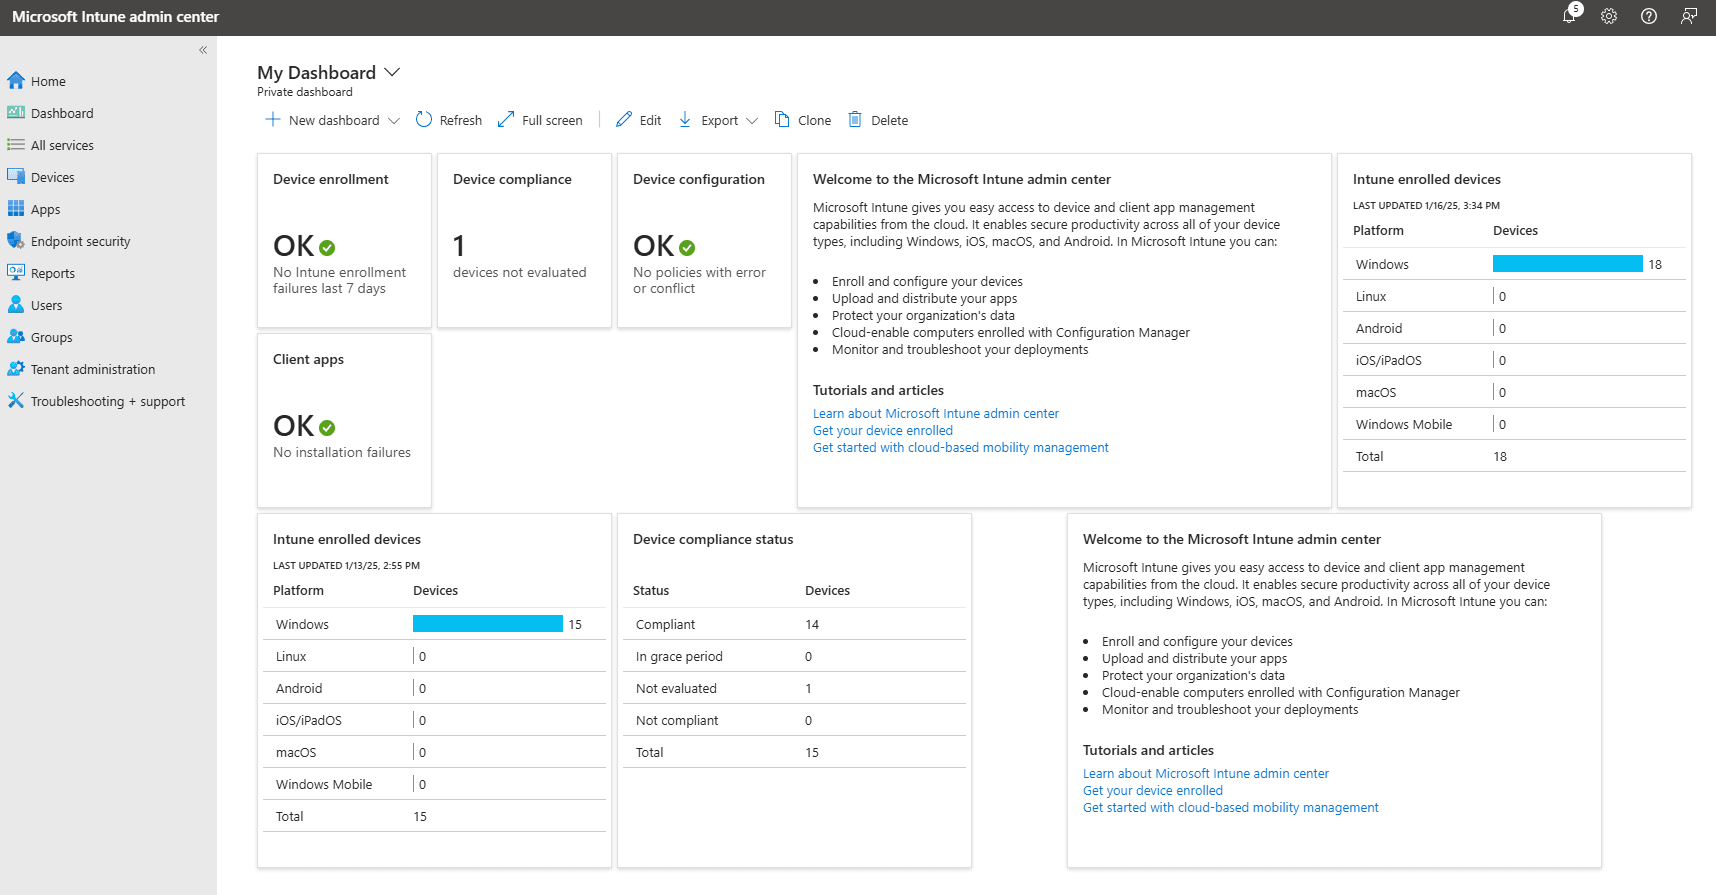The width and height of the screenshot is (1716, 895).
Task: Click the Apps grid icon
Action: (x=16, y=209)
